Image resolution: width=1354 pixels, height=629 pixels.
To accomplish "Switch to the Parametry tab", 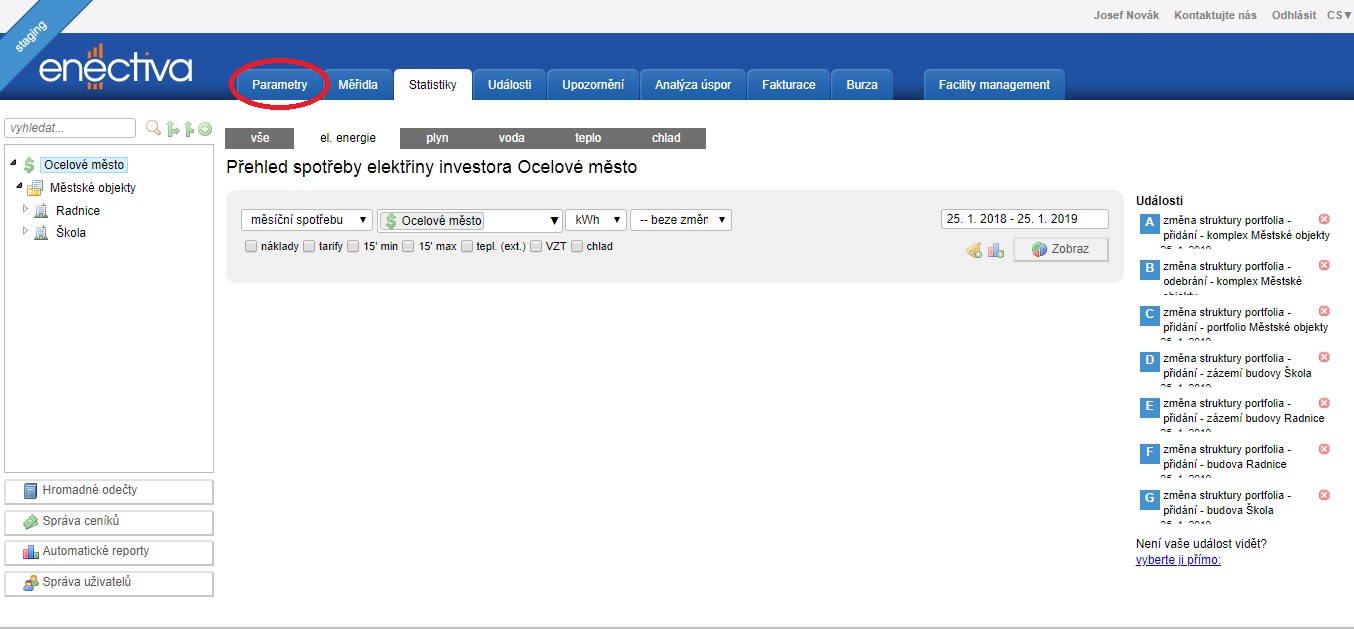I will [x=279, y=85].
